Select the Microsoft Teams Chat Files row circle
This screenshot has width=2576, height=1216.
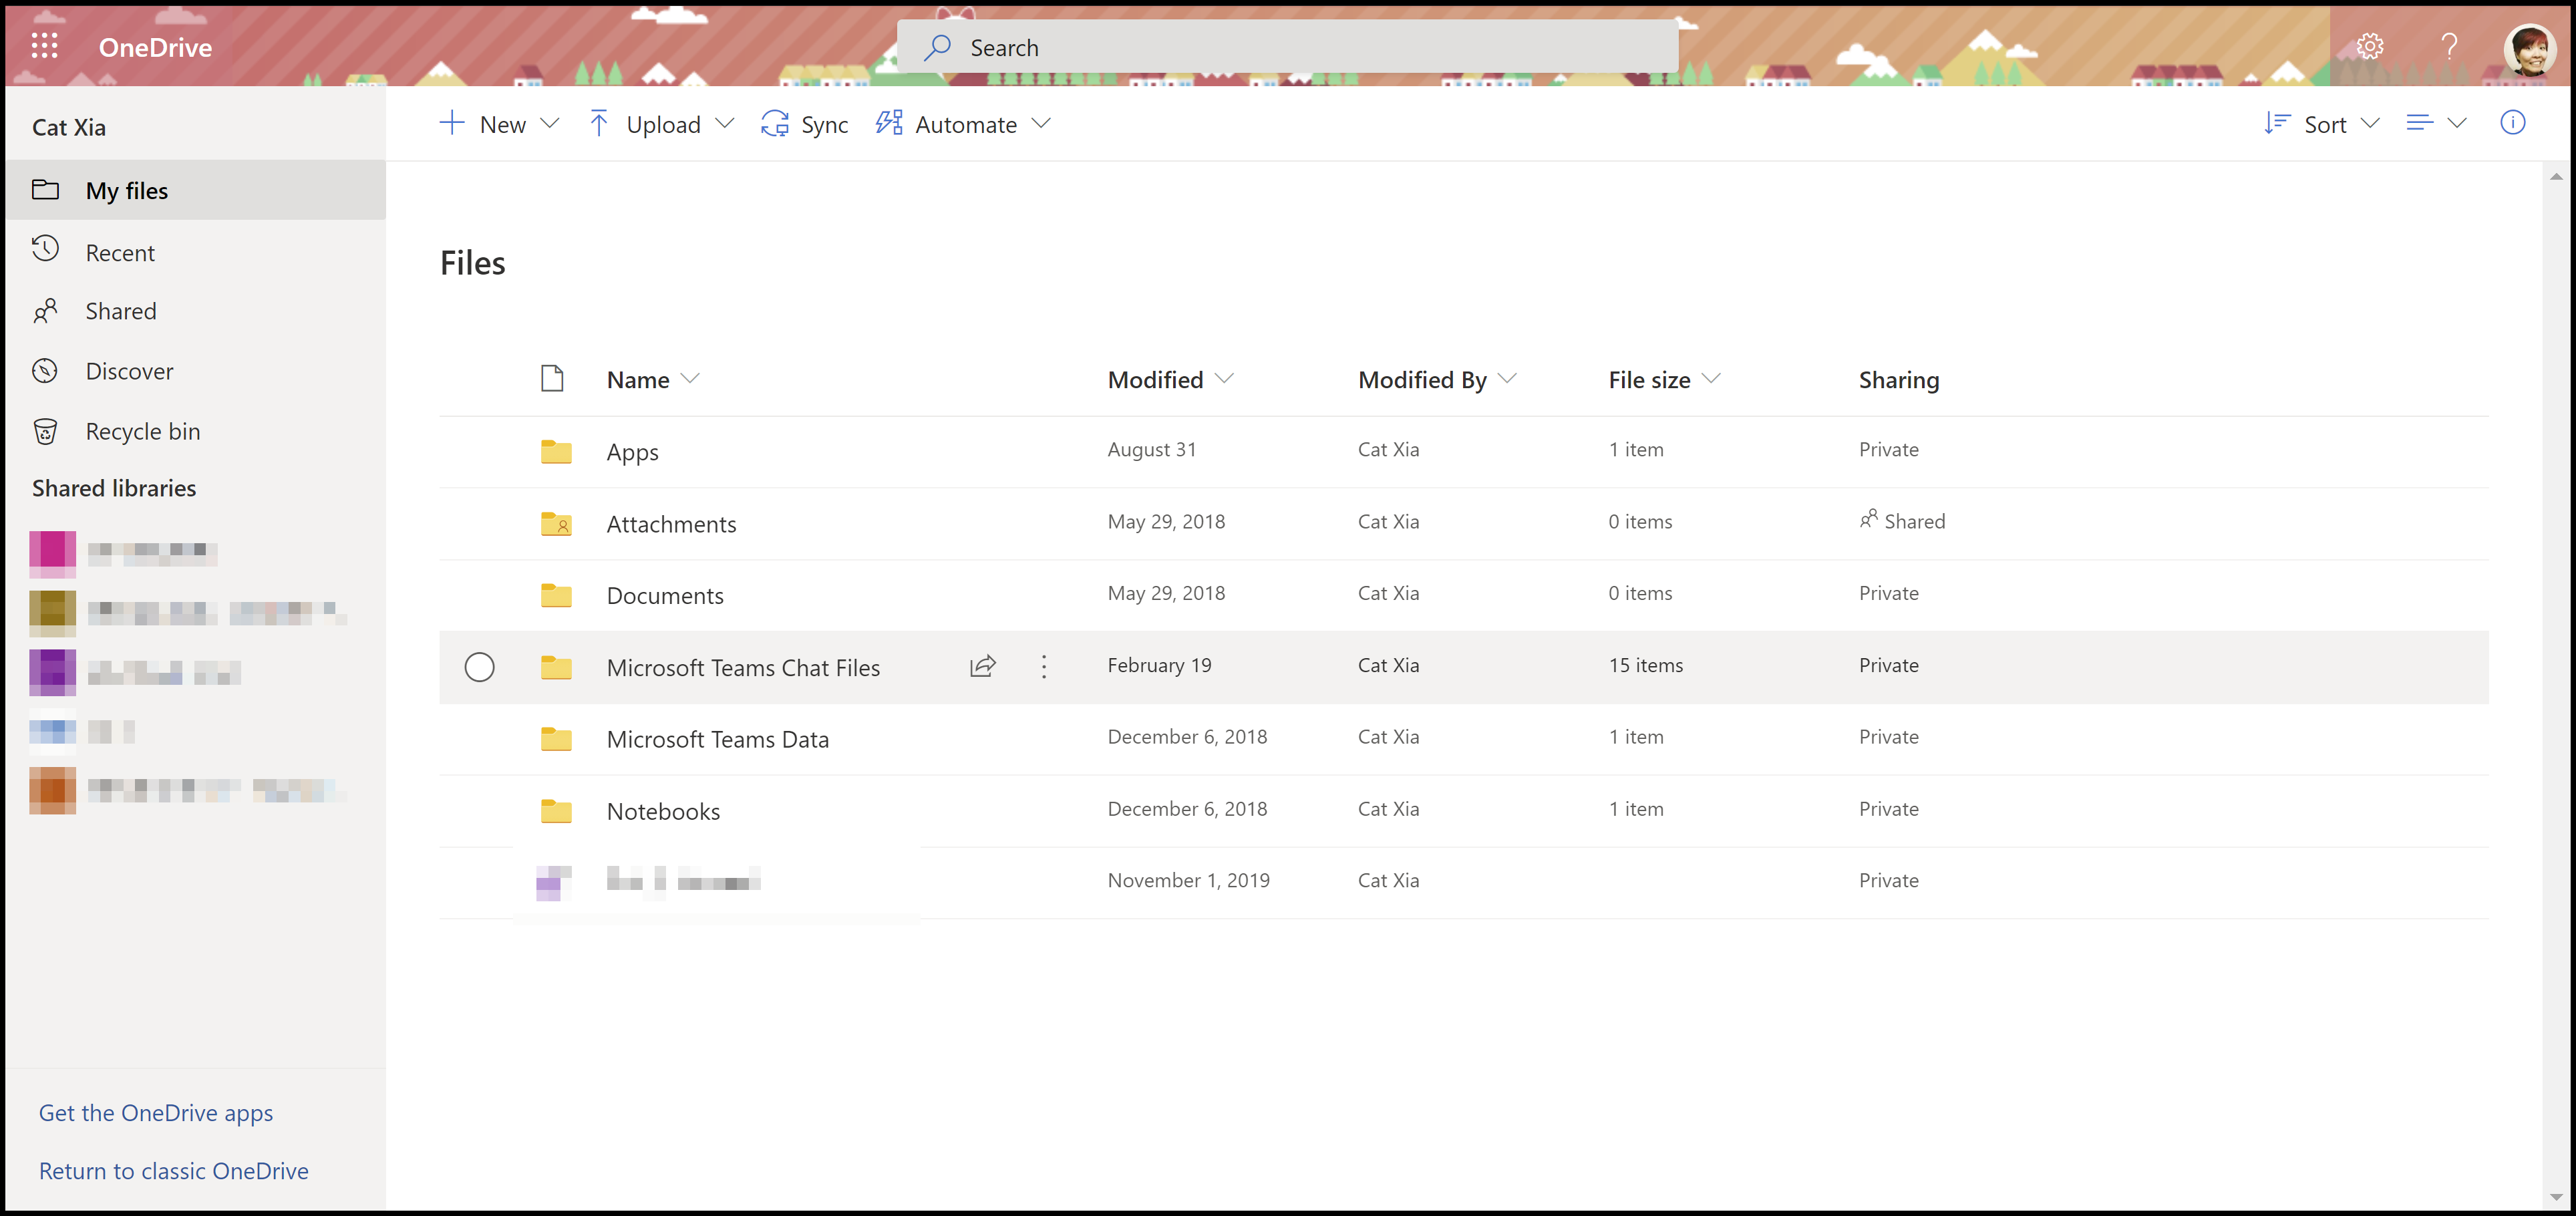(x=479, y=667)
